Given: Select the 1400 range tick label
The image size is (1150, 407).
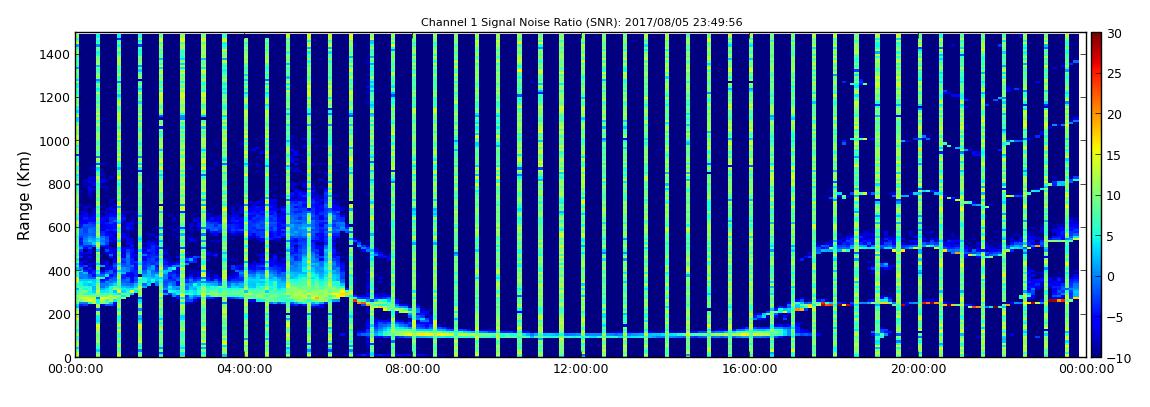Looking at the screenshot, I should coord(56,54).
